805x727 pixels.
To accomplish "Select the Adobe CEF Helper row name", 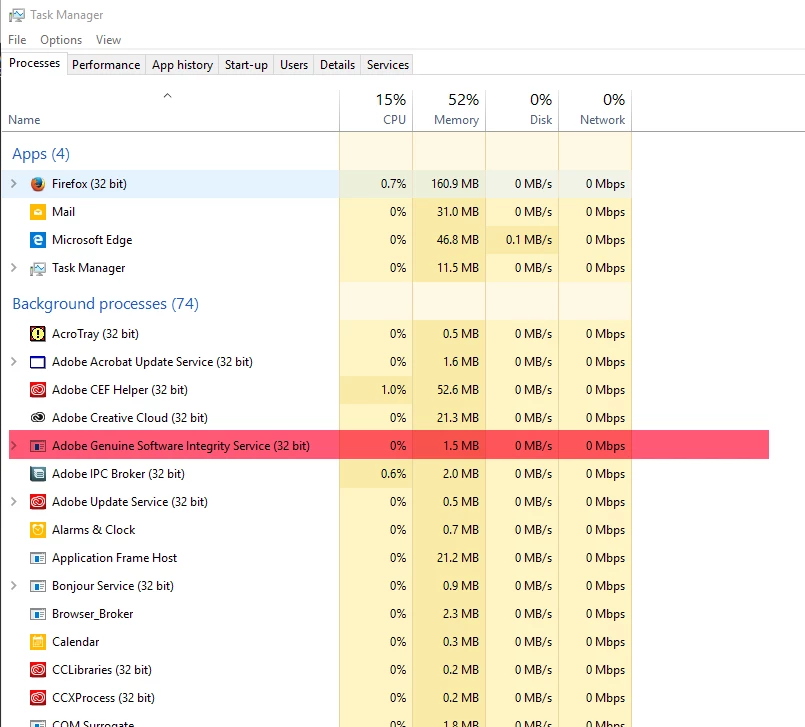I will coord(120,390).
